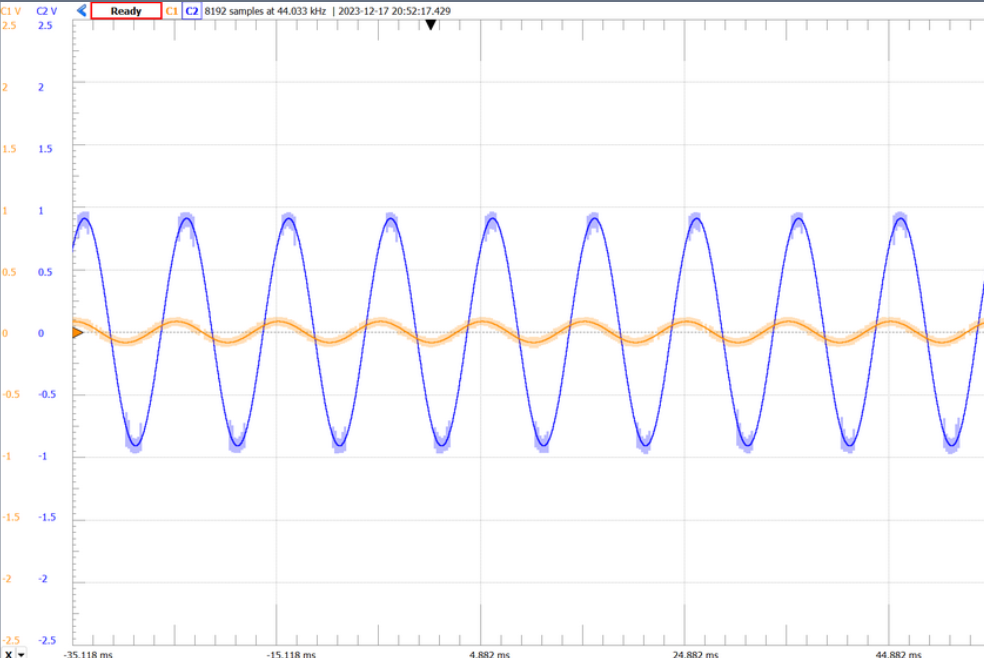Click the 8192 samples at 44.033 kHz text
The width and height of the screenshot is (984, 658).
point(265,11)
